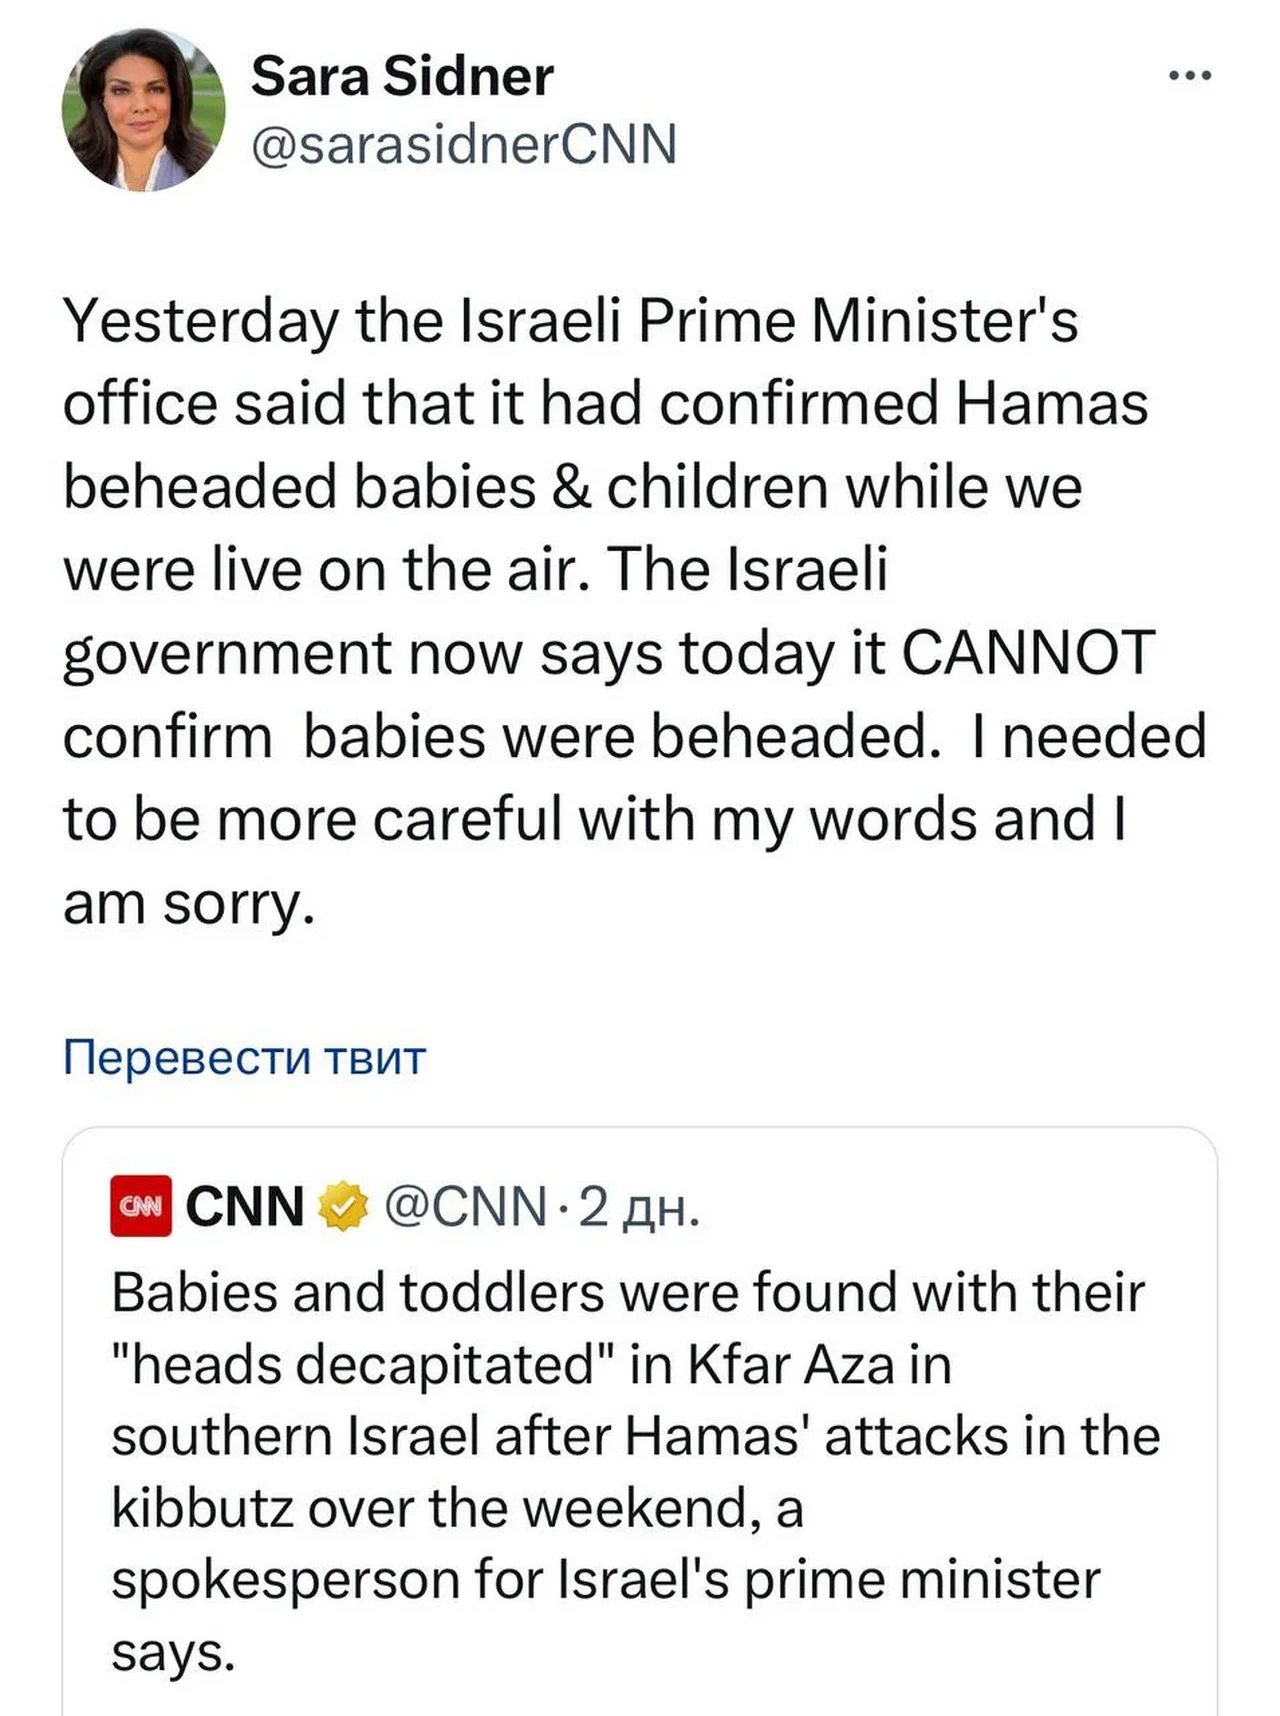1280x1716 pixels.
Task: Open the three-dot more options menu
Action: [1190, 75]
